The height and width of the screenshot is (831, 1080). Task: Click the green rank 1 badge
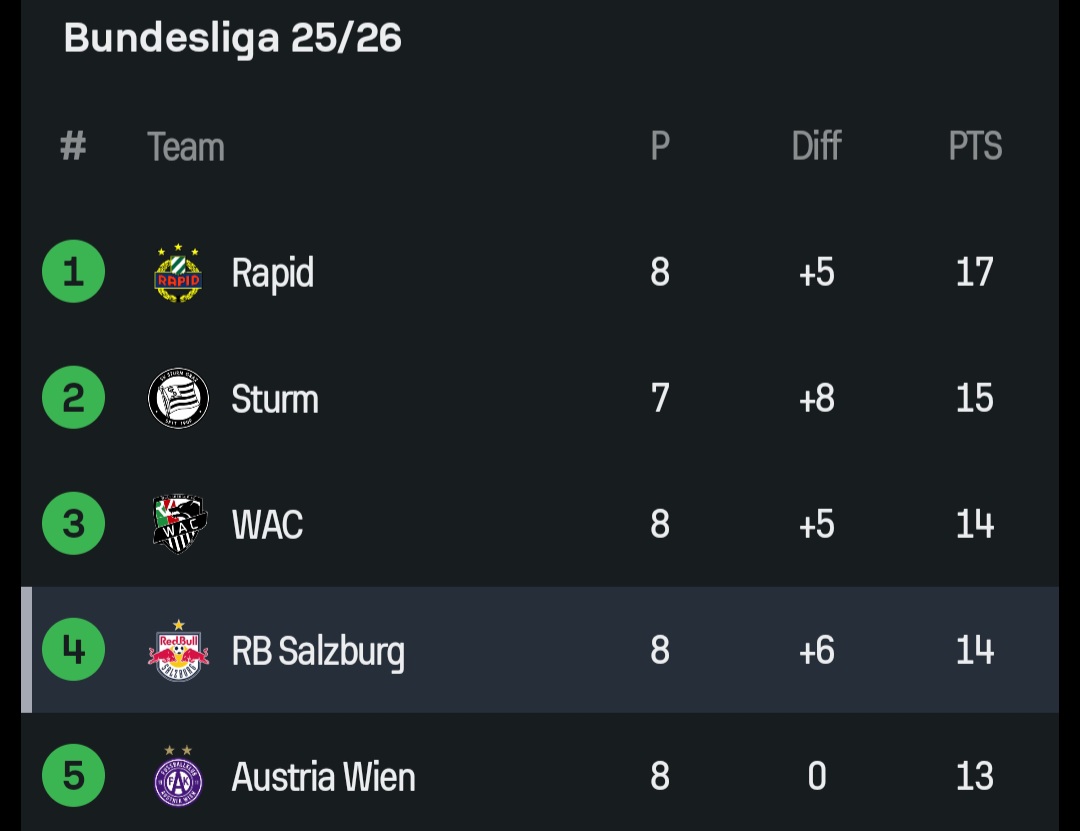pos(73,272)
